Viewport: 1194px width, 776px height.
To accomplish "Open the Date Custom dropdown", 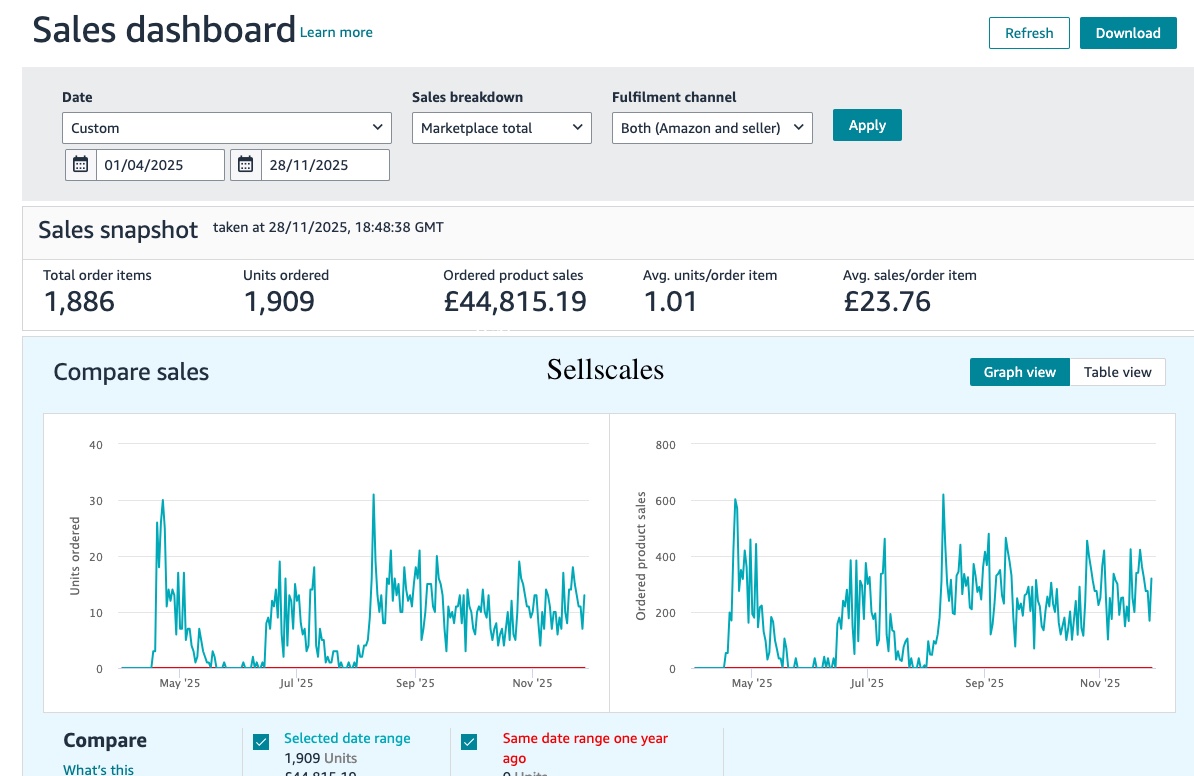I will point(226,128).
